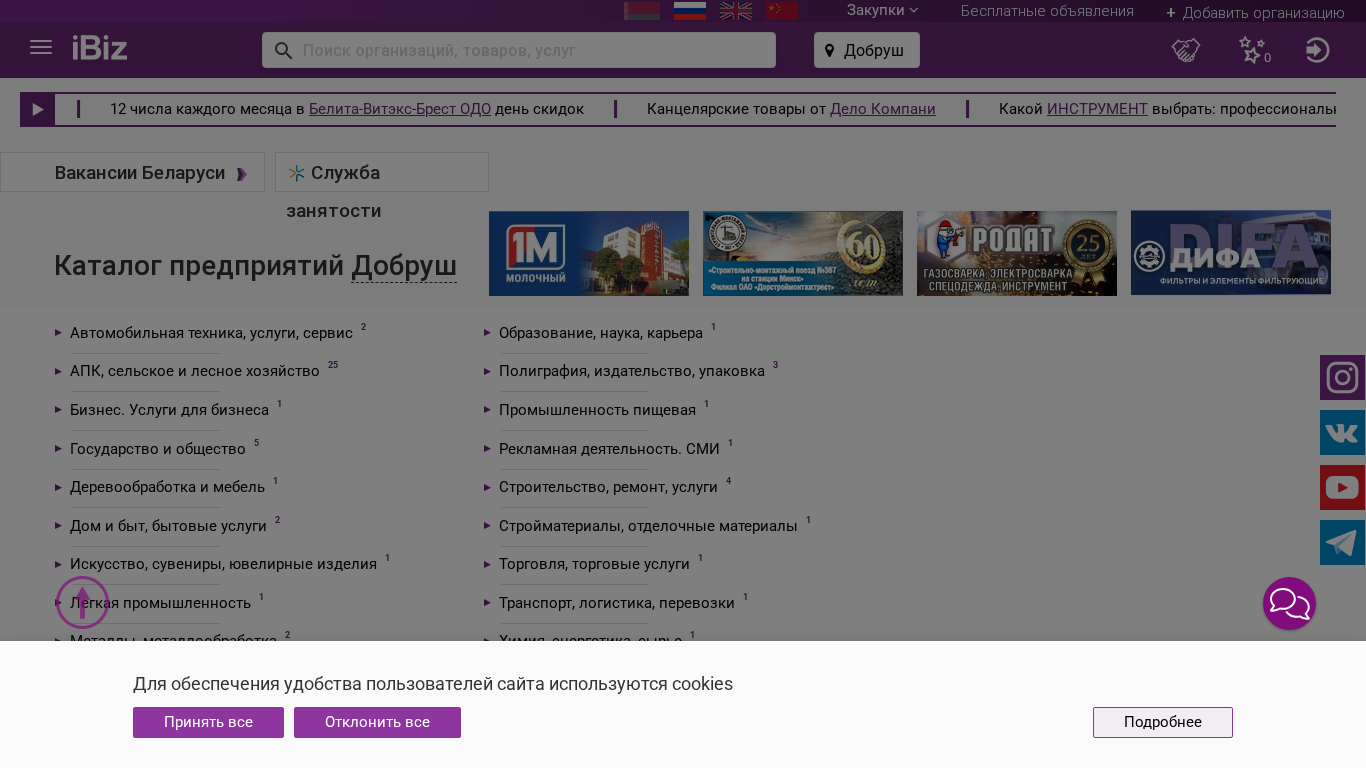Open favorites stars icon

pyautogui.click(x=1252, y=50)
